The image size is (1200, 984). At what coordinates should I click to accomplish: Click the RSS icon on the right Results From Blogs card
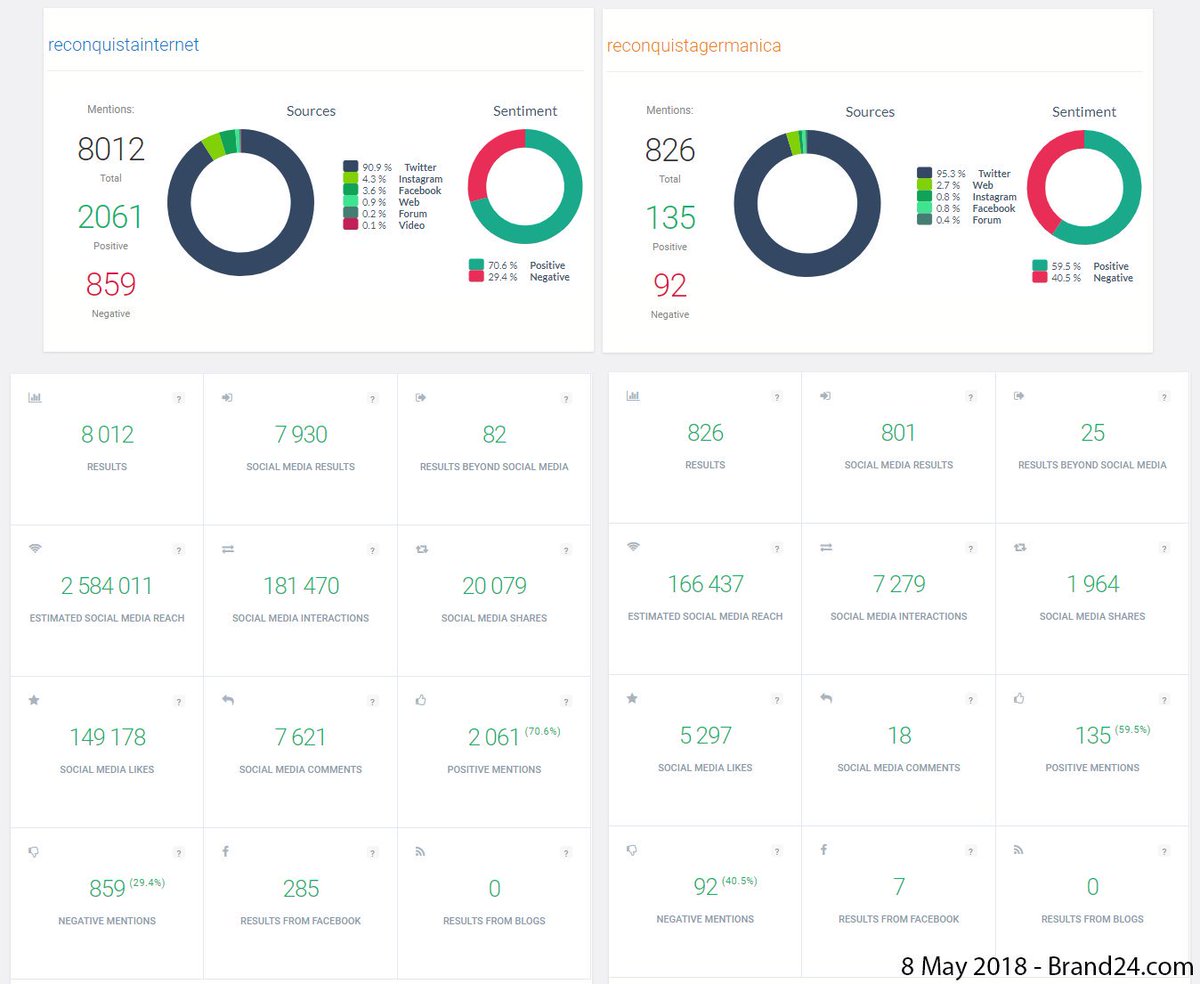(1019, 850)
